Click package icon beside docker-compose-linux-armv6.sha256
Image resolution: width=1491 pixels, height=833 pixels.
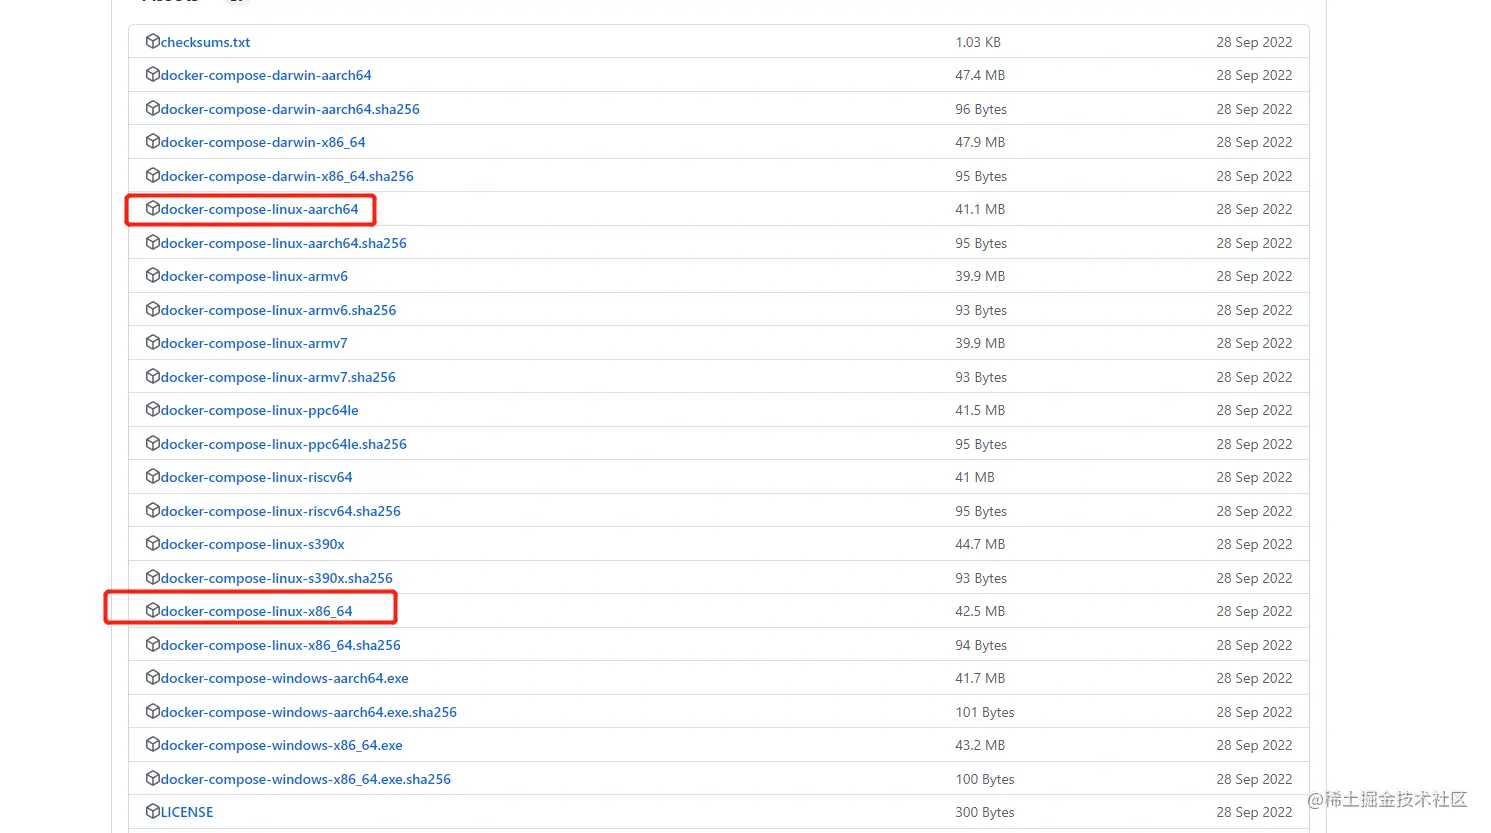pos(153,309)
